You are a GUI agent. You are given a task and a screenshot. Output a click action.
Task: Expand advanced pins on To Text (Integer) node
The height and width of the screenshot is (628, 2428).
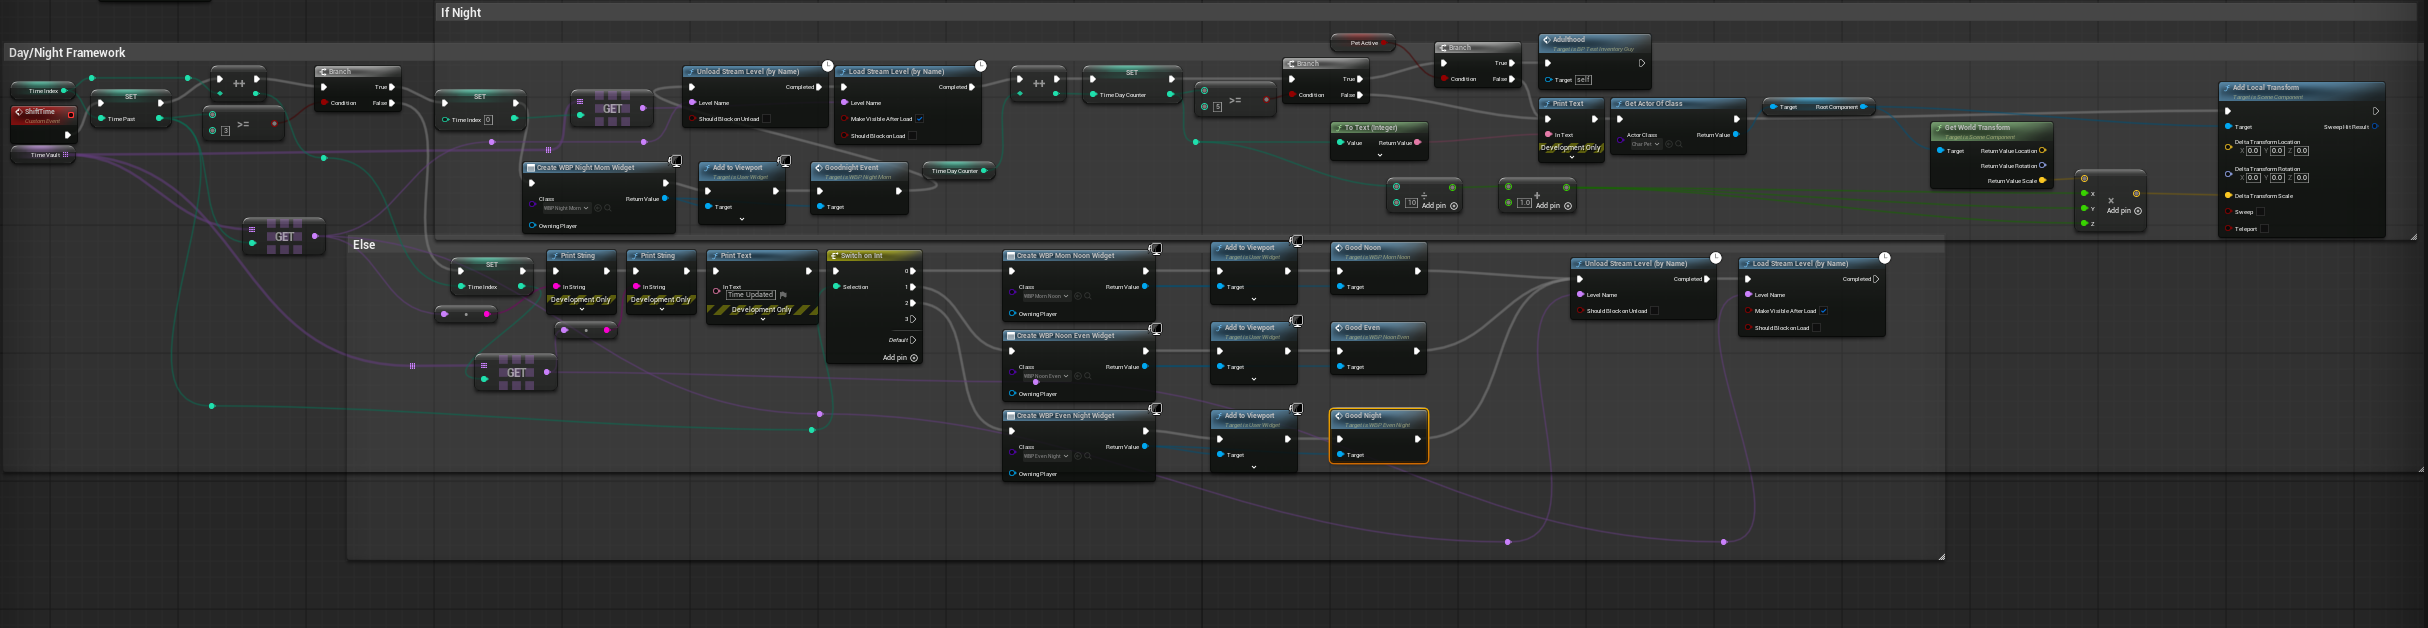point(1379,155)
